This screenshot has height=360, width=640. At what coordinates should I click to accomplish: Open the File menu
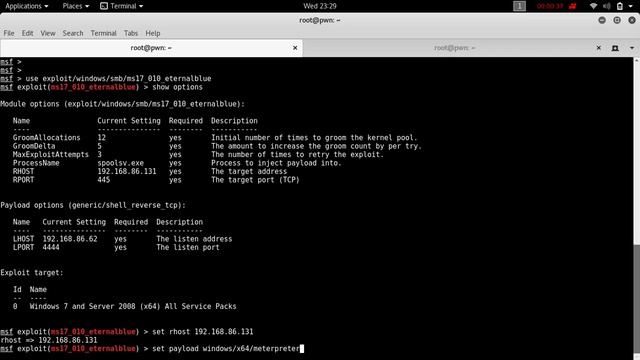[x=9, y=33]
